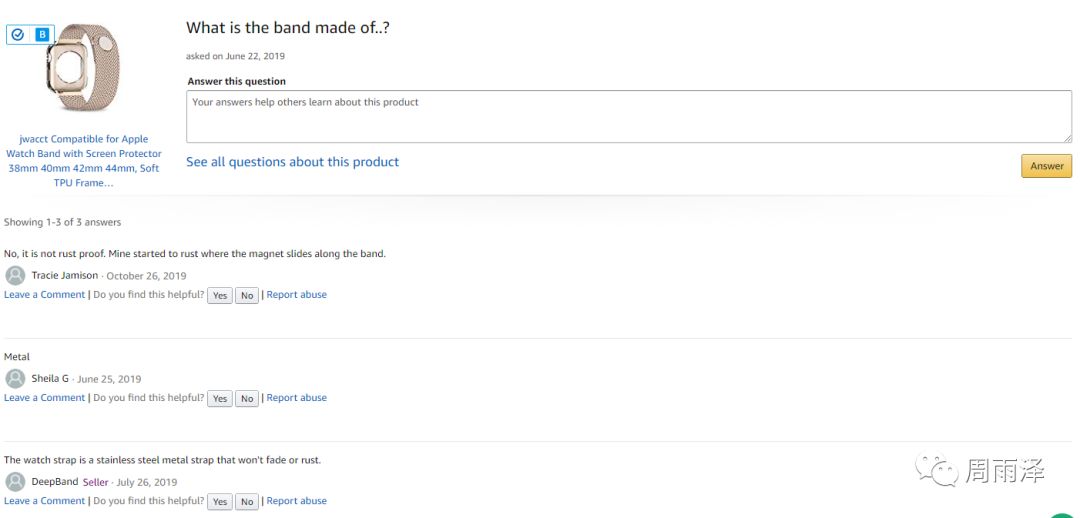
Task: Click DeepBand seller's avatar icon
Action: (x=15, y=482)
